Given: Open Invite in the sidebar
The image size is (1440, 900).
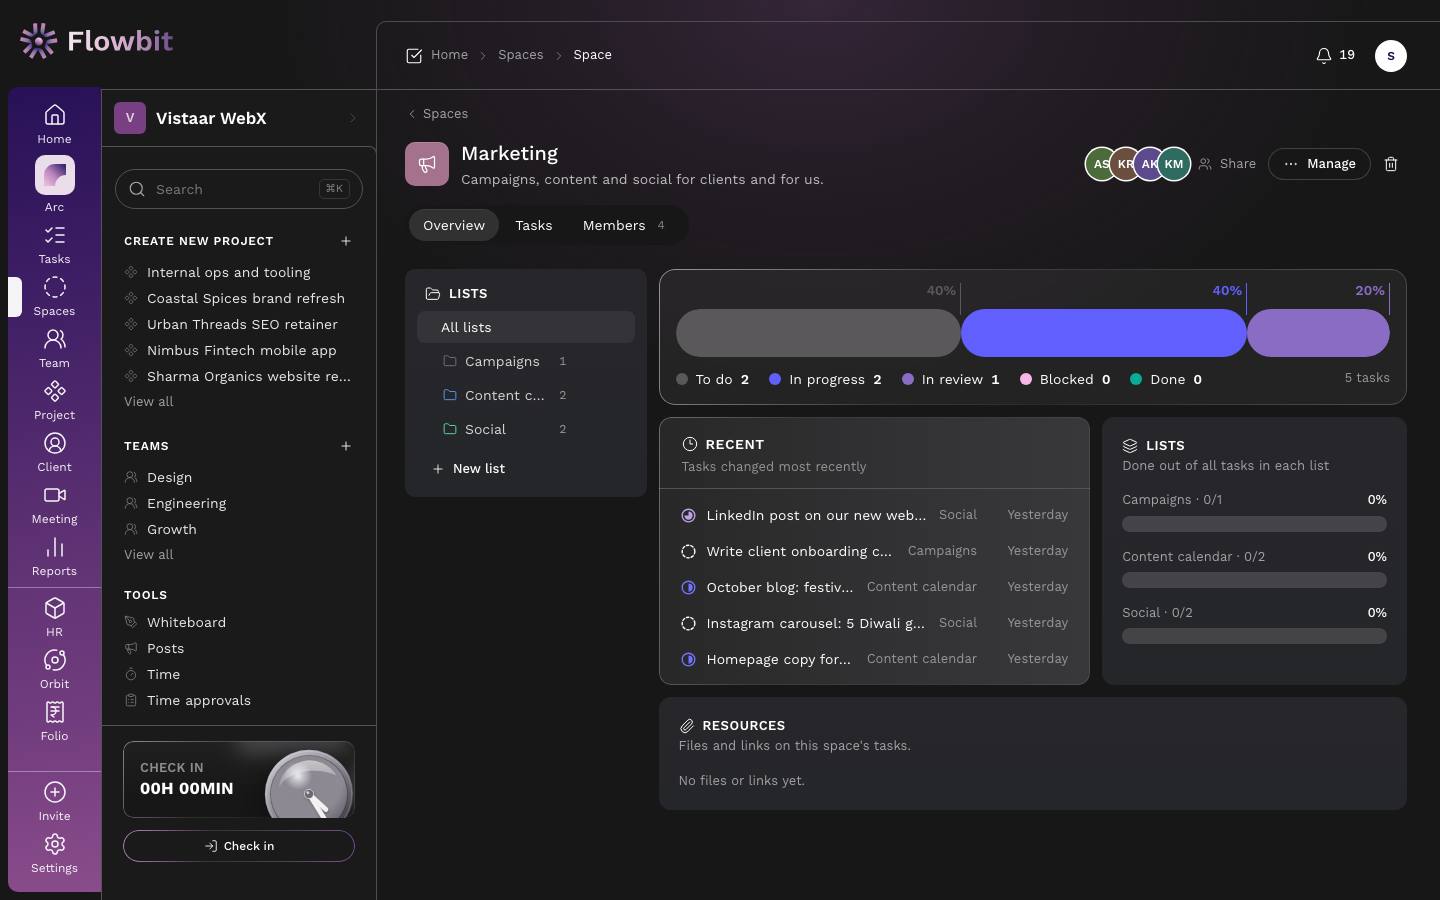Looking at the screenshot, I should click(x=54, y=802).
